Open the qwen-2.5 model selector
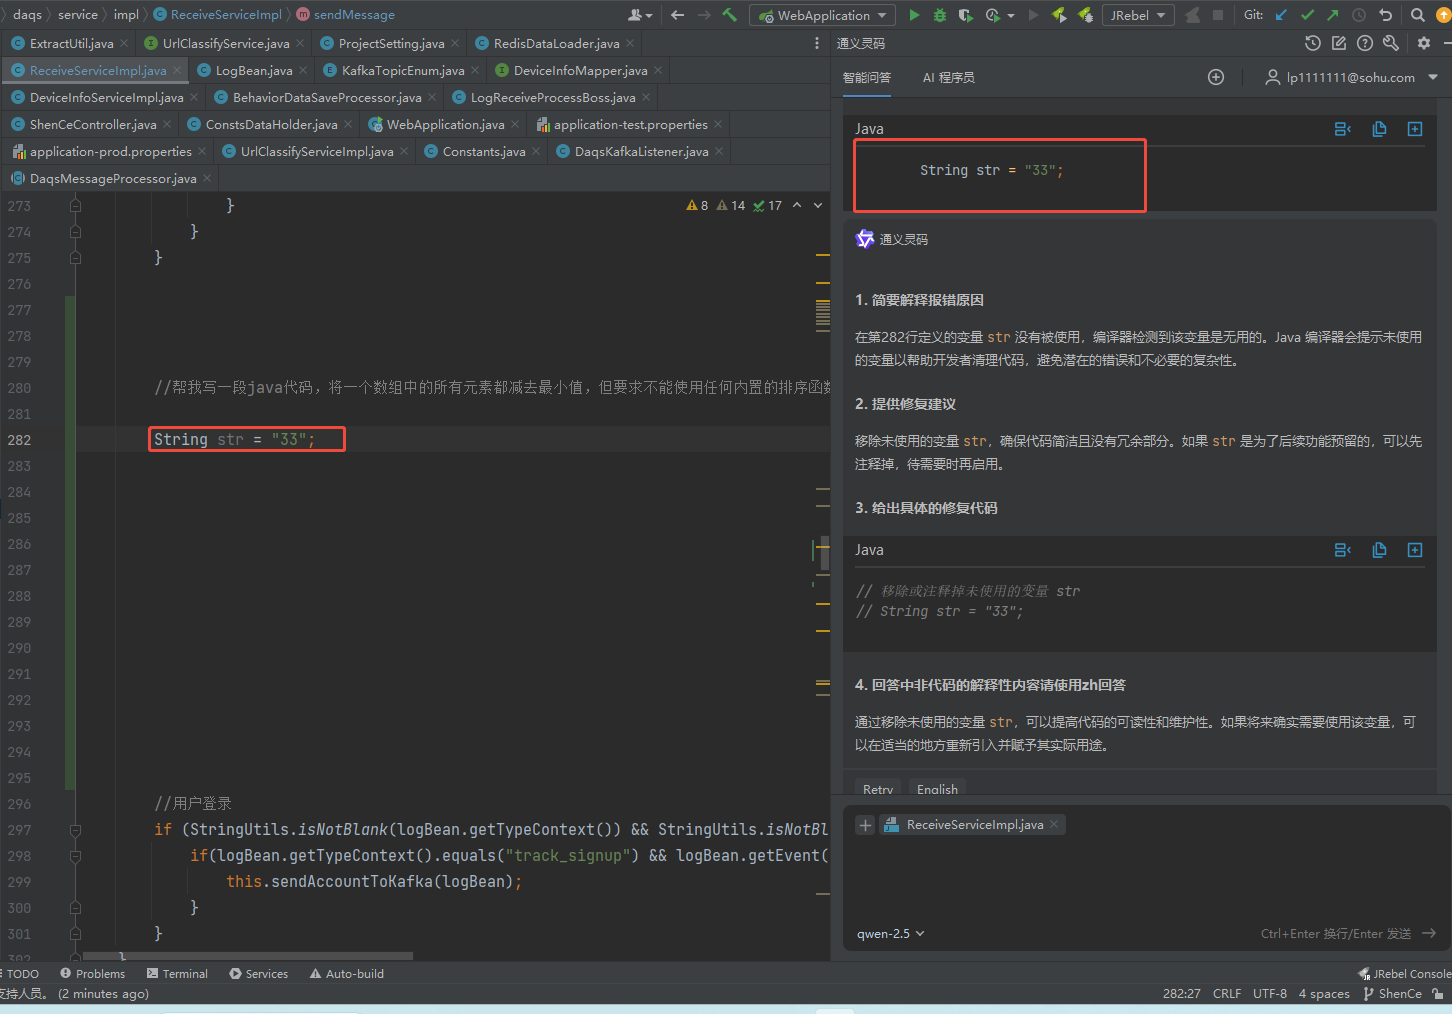The image size is (1452, 1014). coord(890,933)
